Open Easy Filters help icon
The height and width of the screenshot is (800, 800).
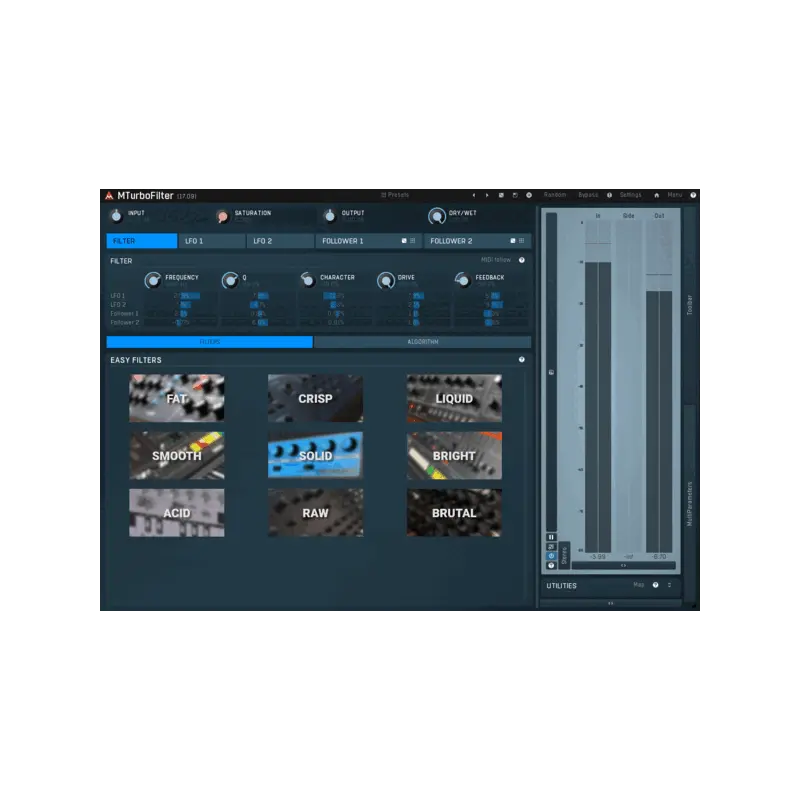(522, 360)
